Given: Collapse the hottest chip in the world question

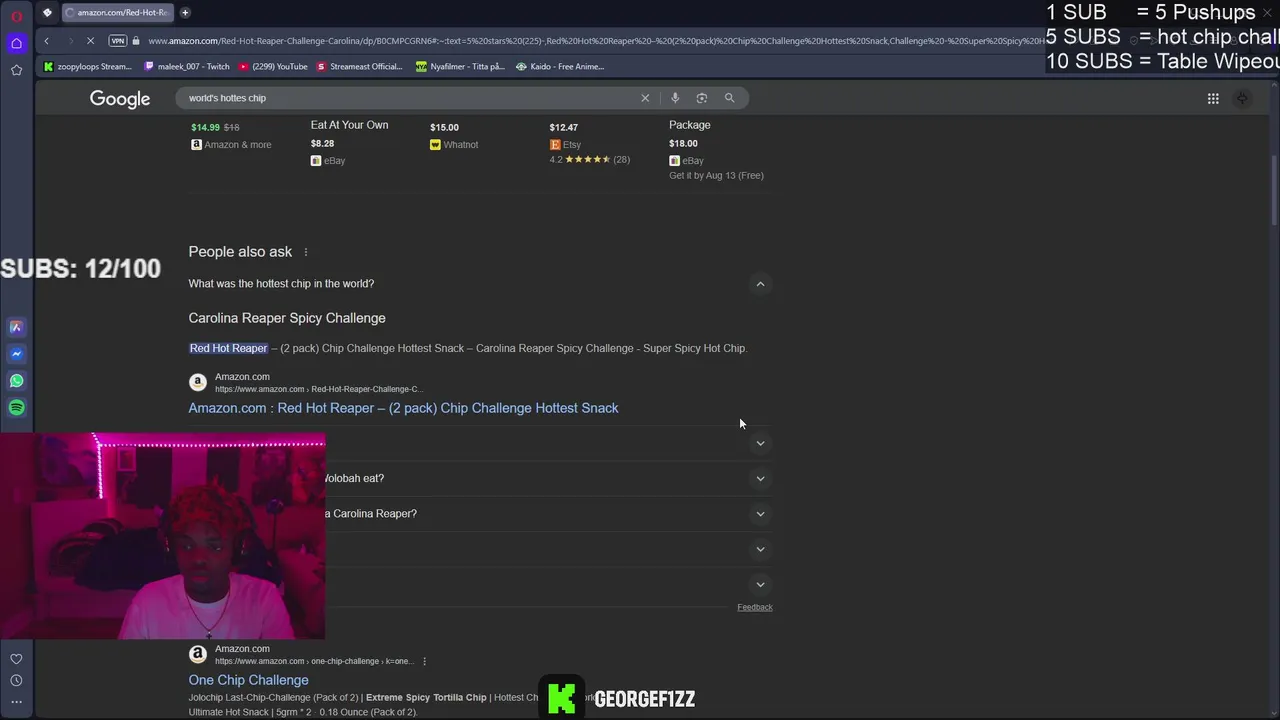Looking at the screenshot, I should tap(760, 284).
